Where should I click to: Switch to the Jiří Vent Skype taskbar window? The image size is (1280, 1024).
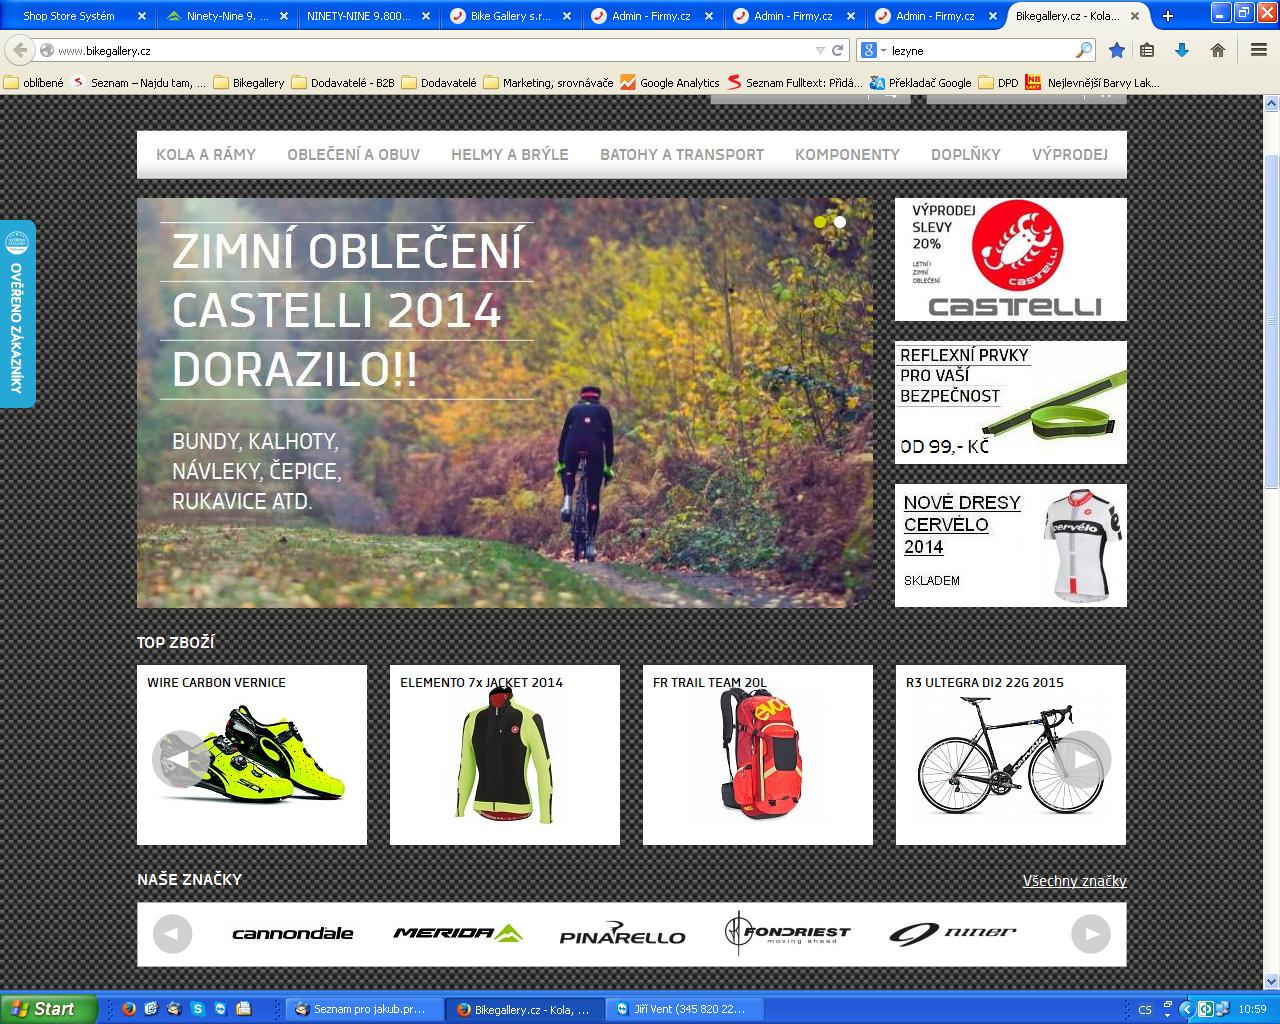coord(685,1009)
